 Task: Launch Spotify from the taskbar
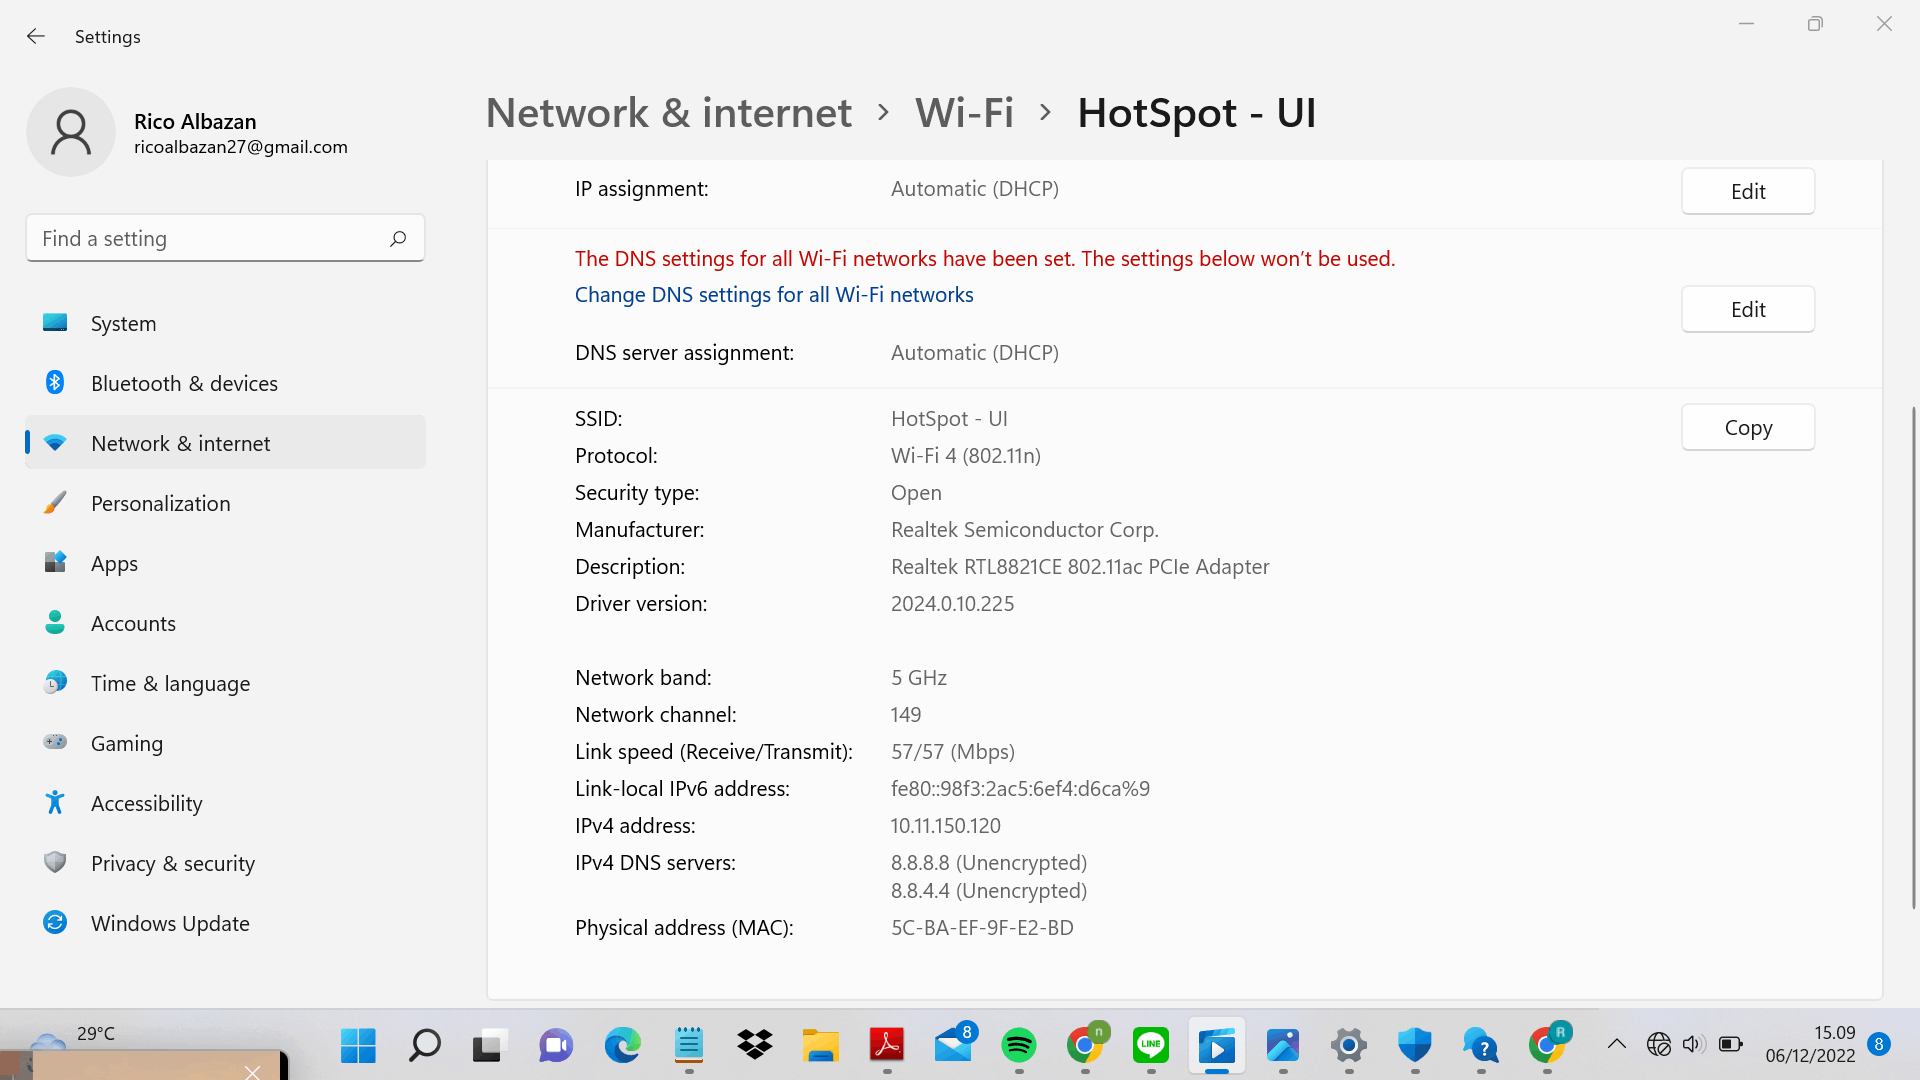click(x=1018, y=1046)
